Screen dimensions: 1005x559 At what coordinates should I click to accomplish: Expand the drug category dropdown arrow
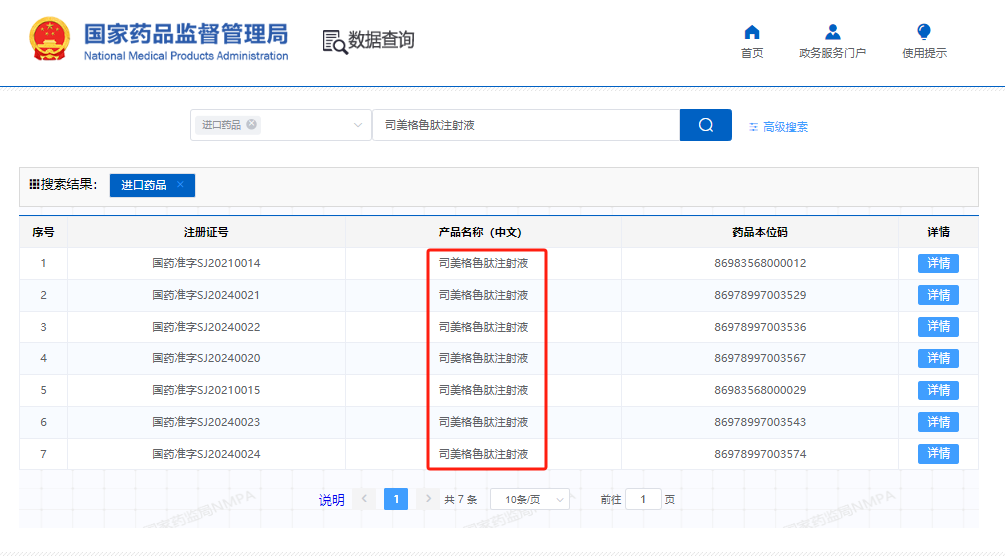click(358, 125)
